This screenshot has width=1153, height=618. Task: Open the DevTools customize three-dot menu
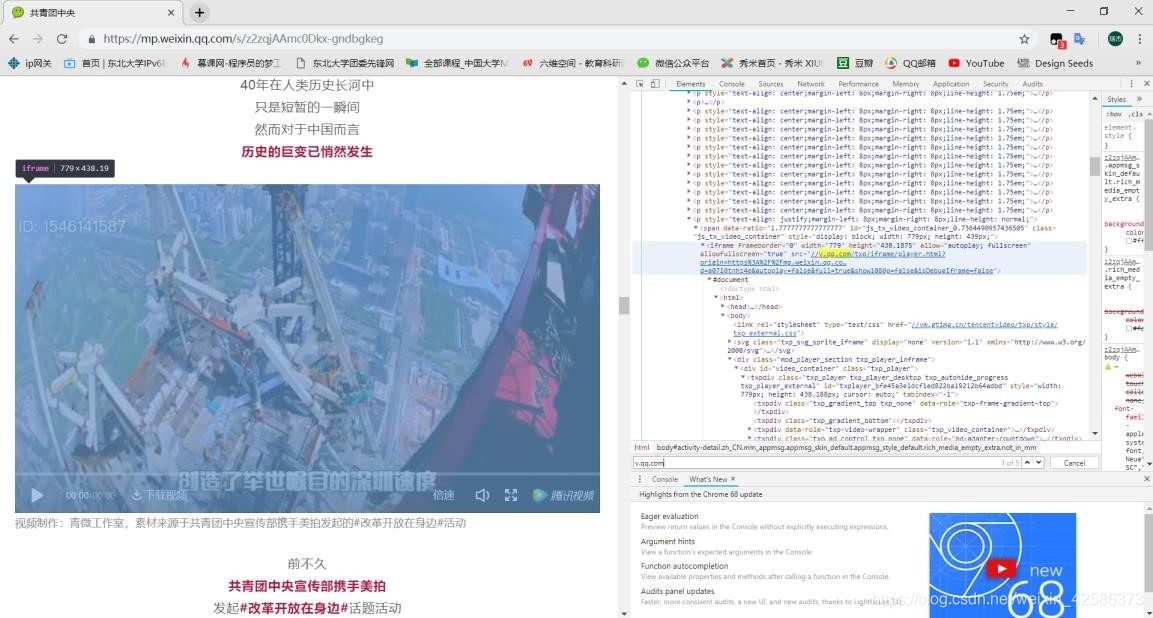1131,84
